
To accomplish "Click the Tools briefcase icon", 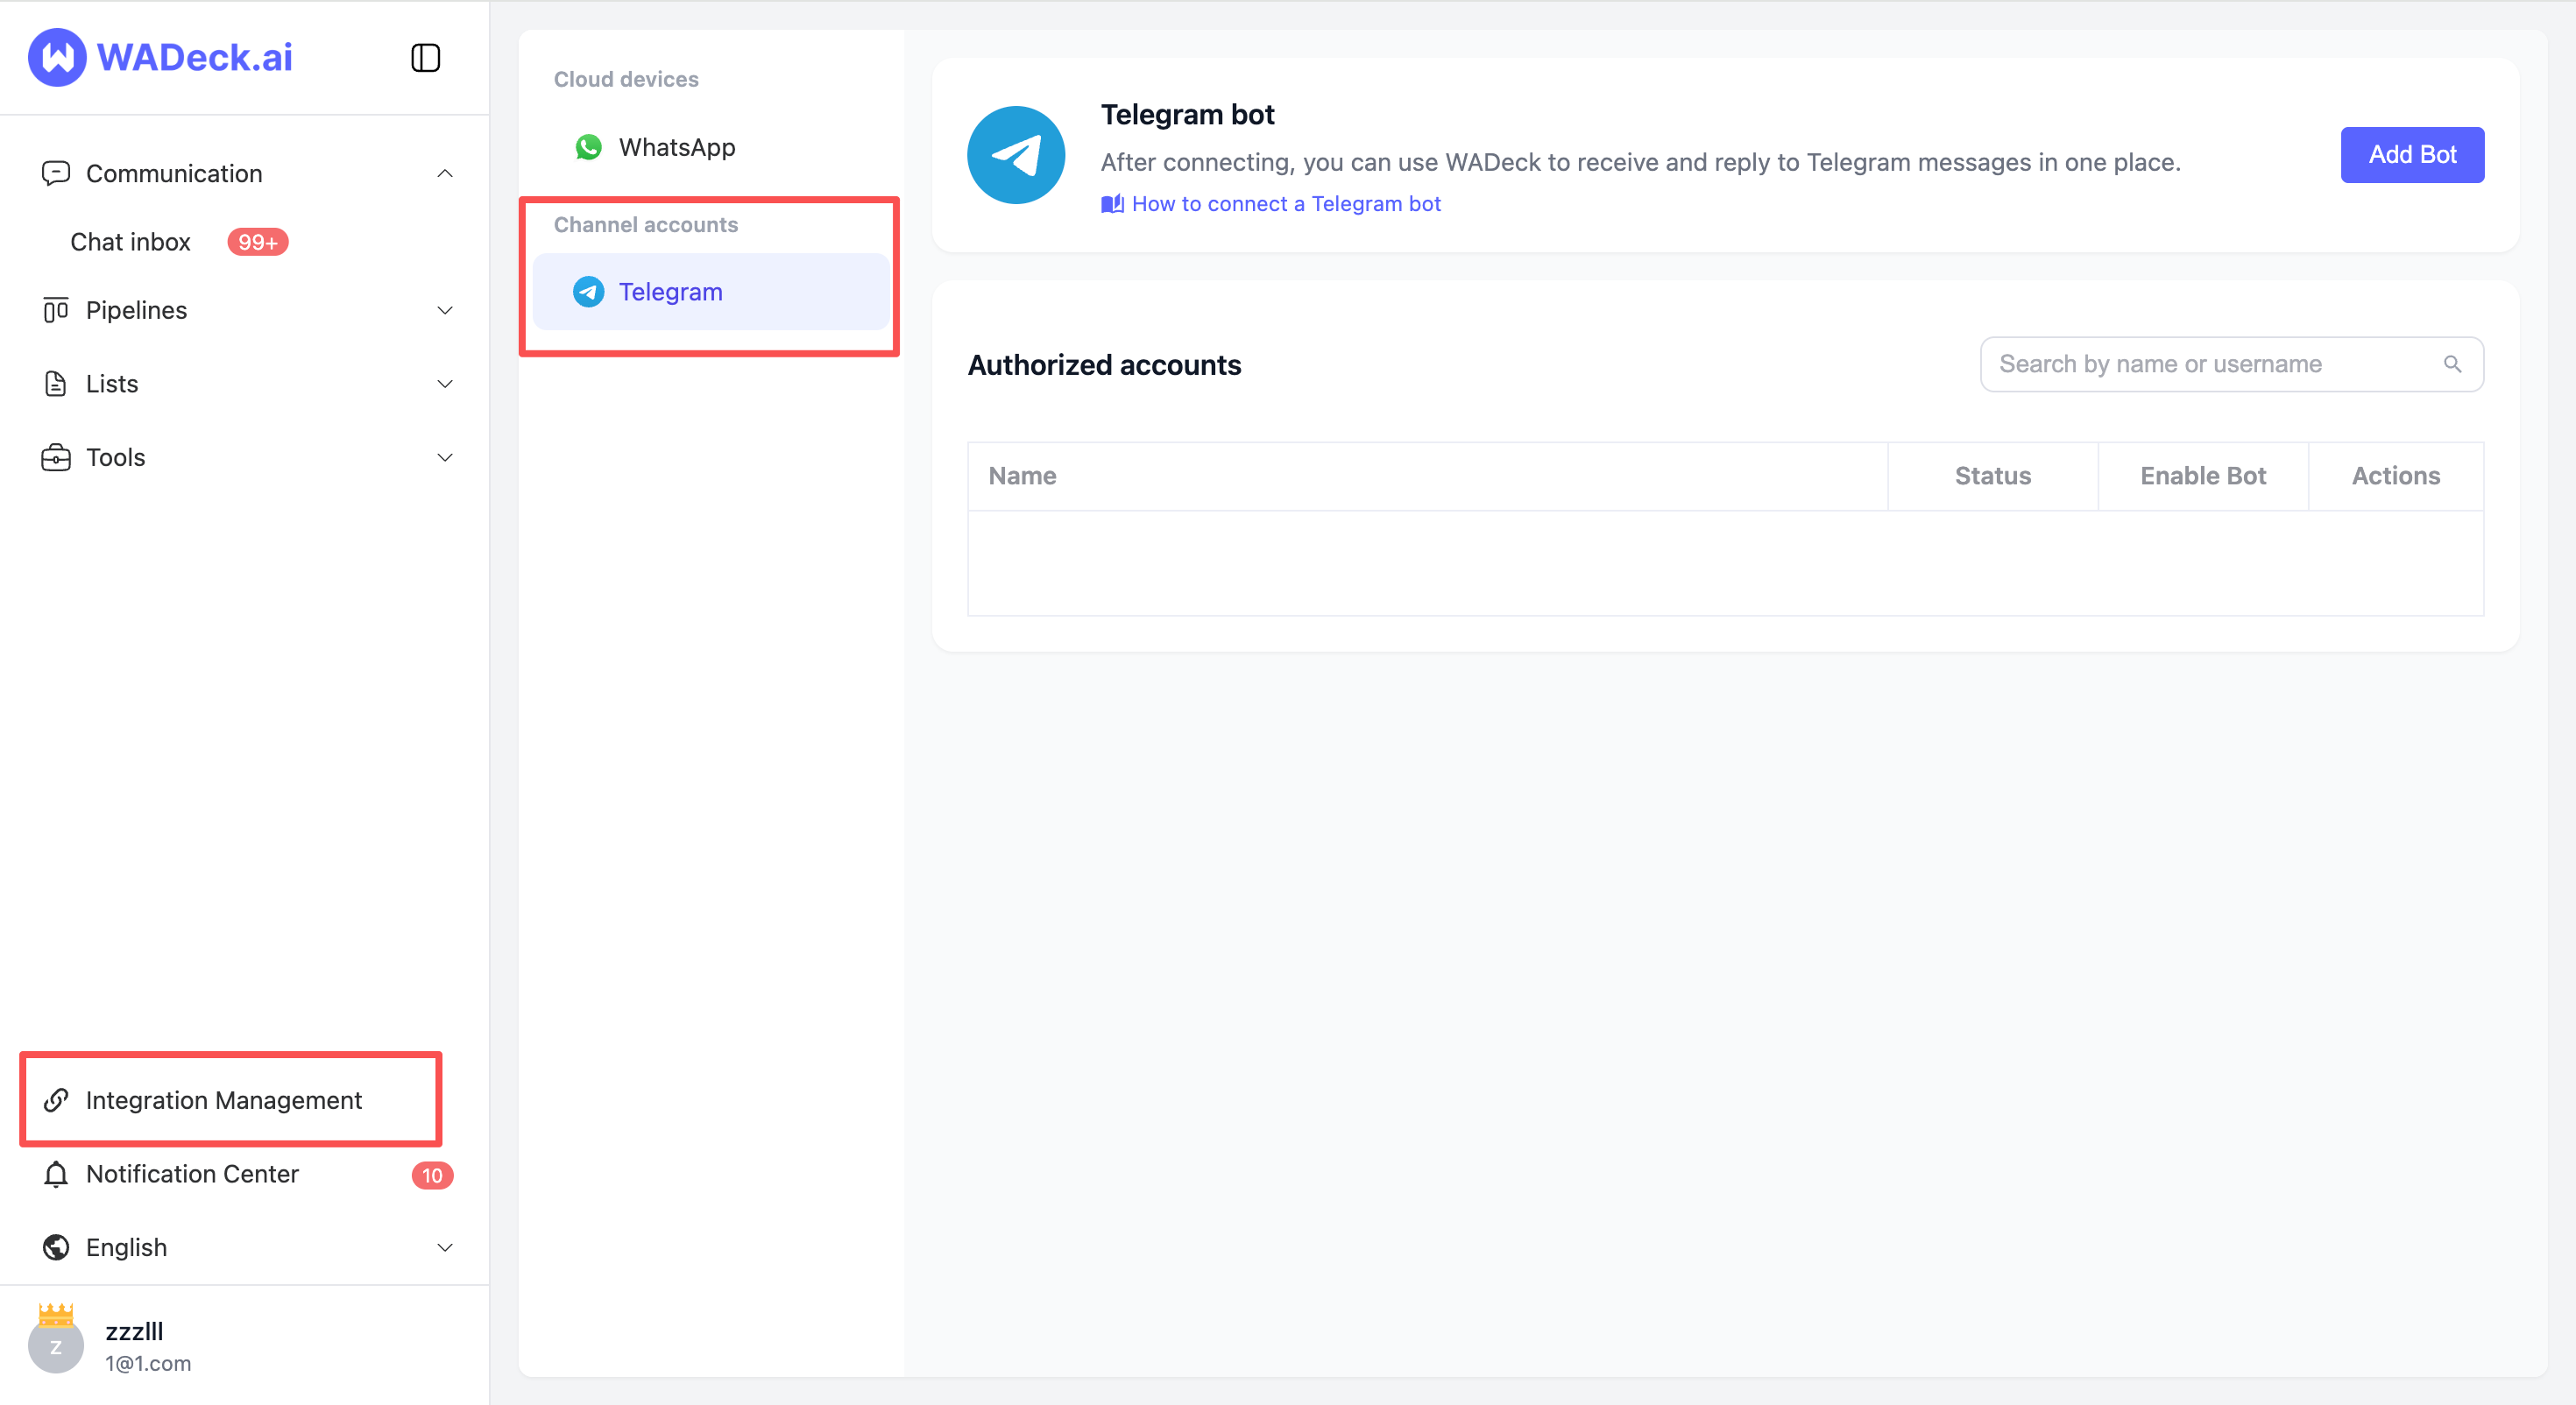I will 56,457.
